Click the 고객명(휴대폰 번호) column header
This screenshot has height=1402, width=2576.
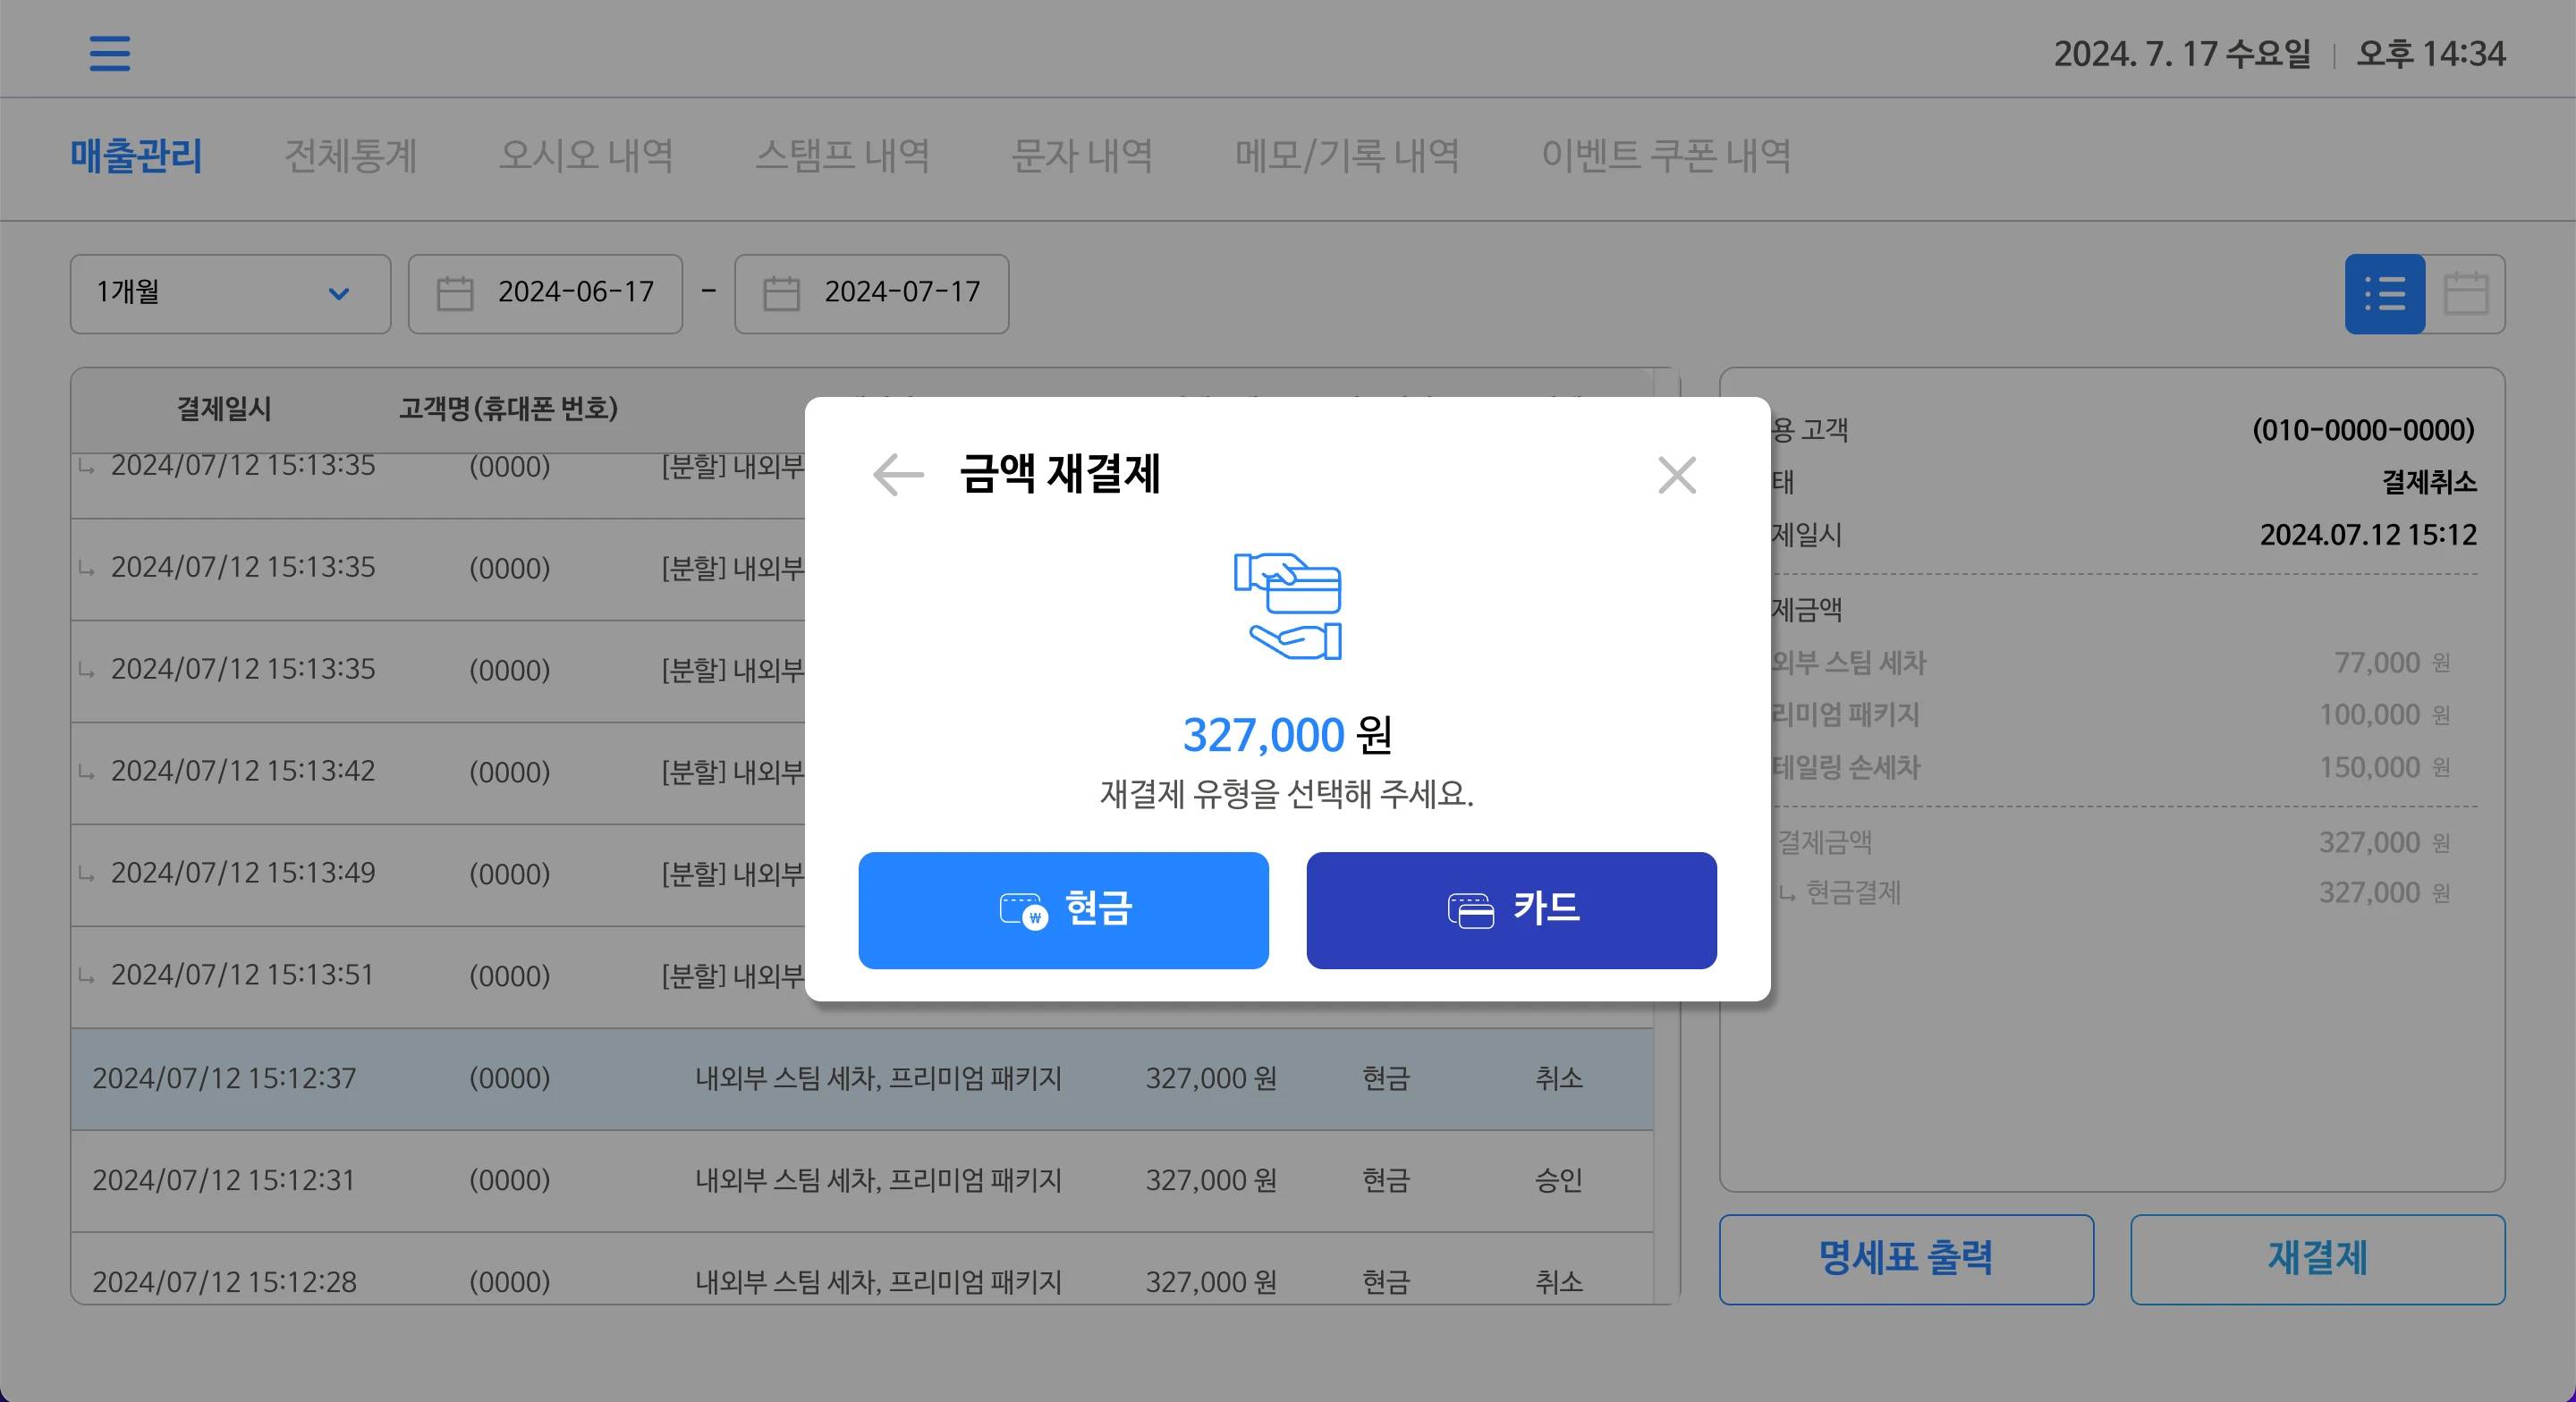[x=508, y=408]
